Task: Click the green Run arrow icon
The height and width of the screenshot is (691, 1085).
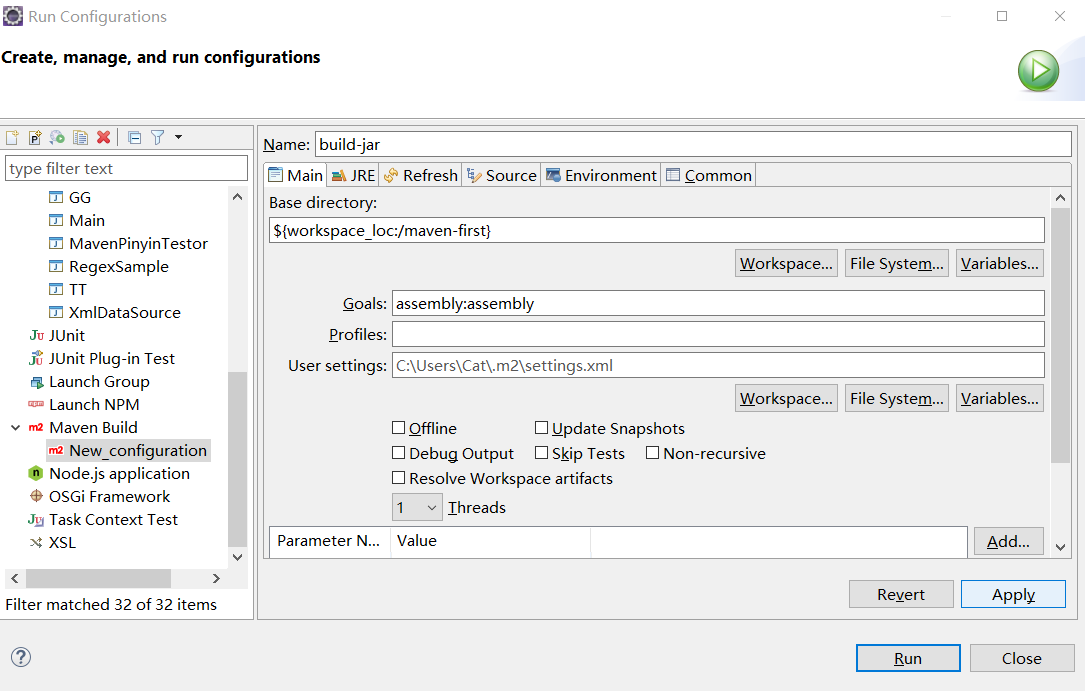Action: pos(1038,71)
